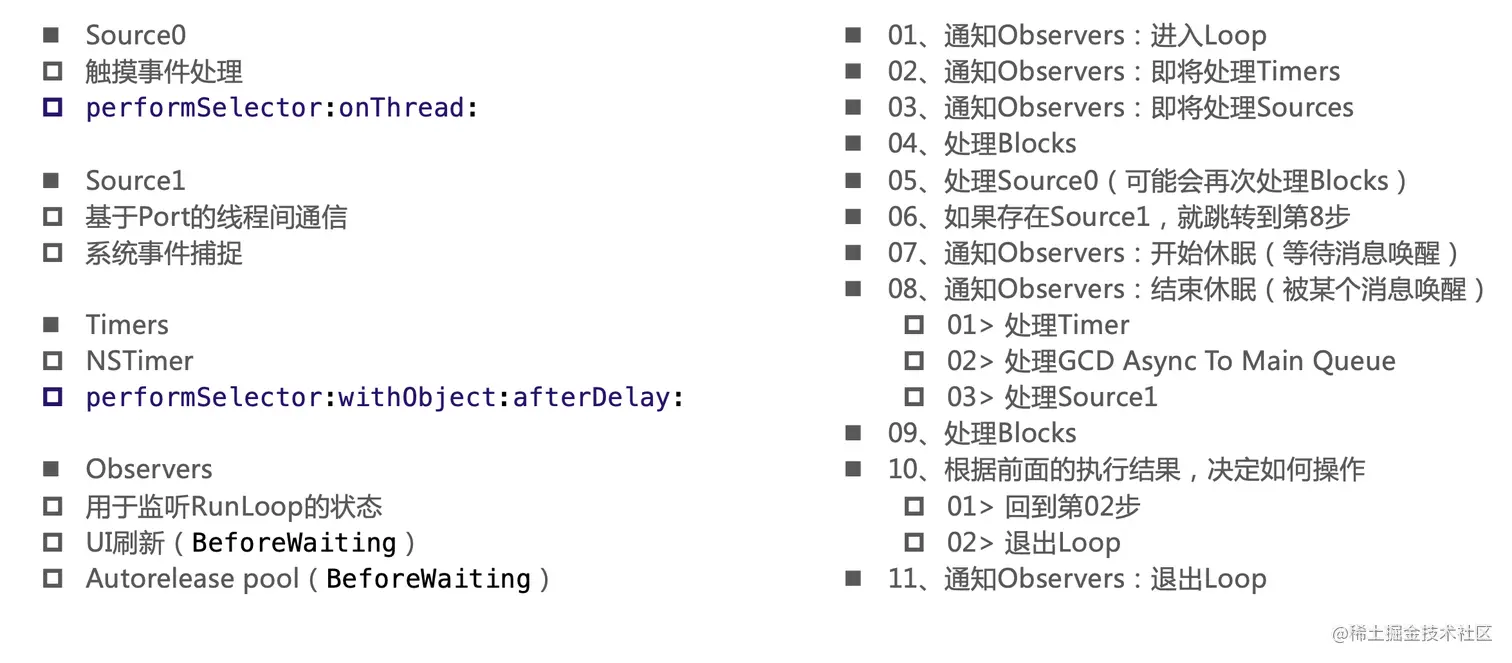Click the filled bullet next to Source1

(52, 181)
